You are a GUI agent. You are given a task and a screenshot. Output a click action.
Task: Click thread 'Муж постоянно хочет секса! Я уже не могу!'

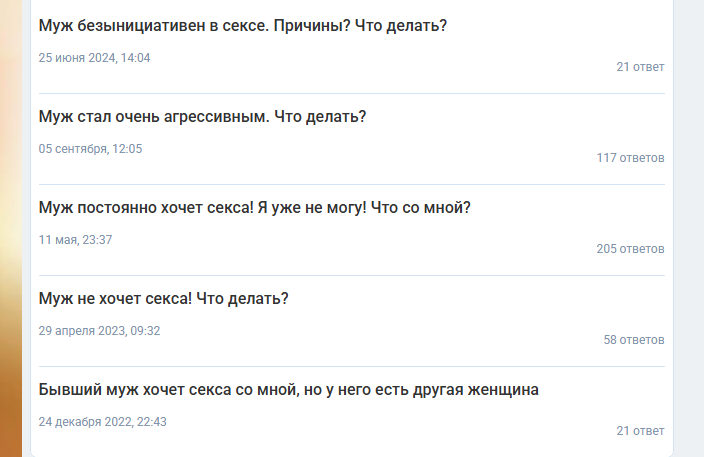click(x=254, y=208)
